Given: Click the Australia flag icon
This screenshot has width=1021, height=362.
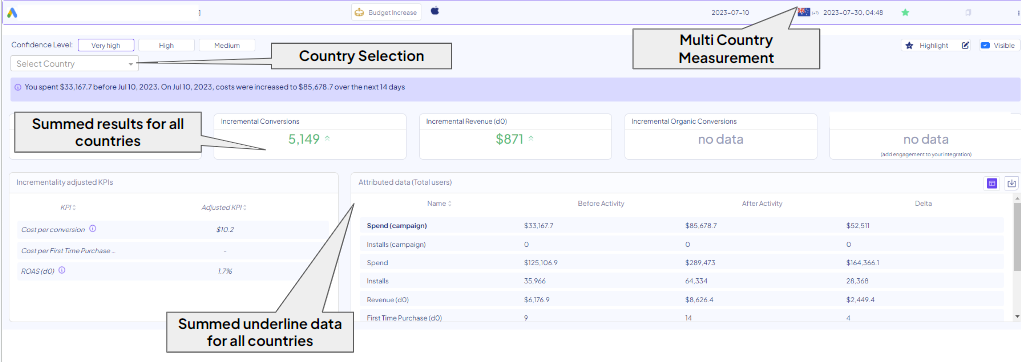Looking at the screenshot, I should [804, 12].
